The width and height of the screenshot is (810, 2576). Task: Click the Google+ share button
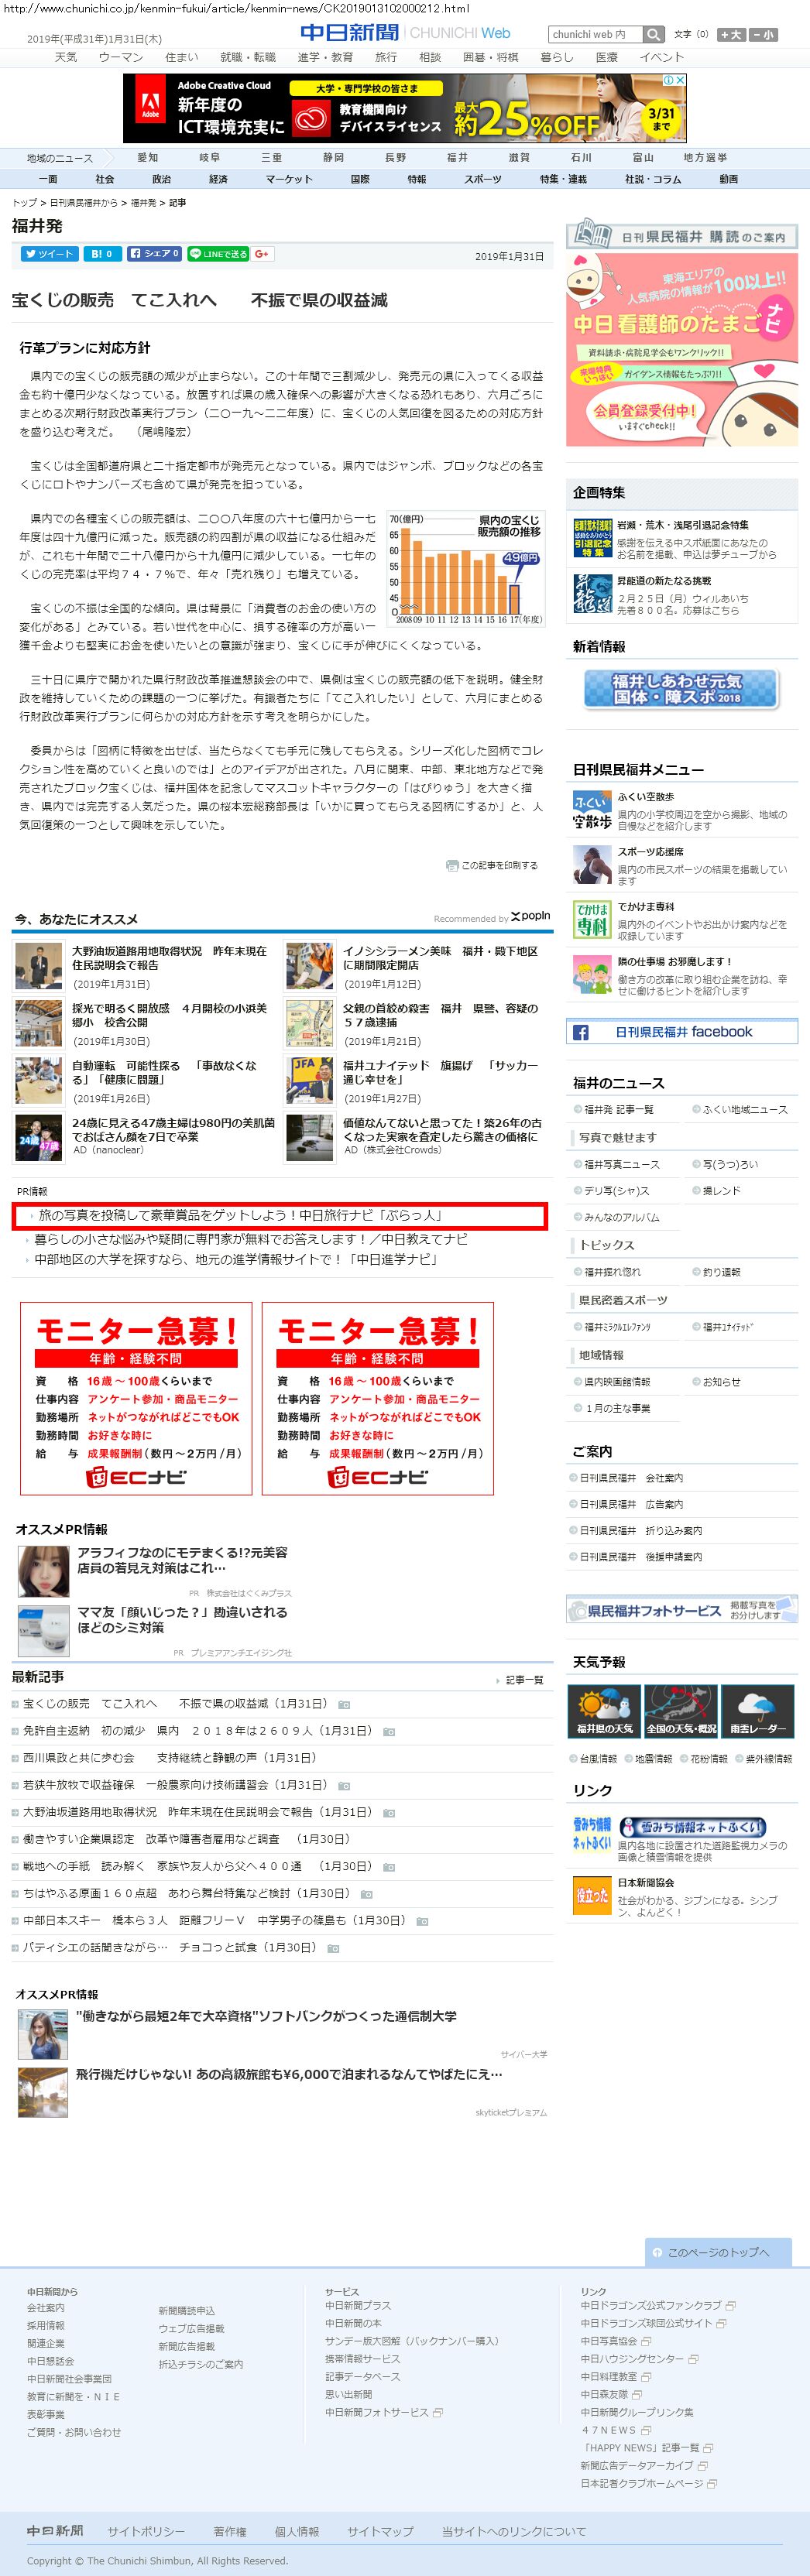pyautogui.click(x=262, y=254)
